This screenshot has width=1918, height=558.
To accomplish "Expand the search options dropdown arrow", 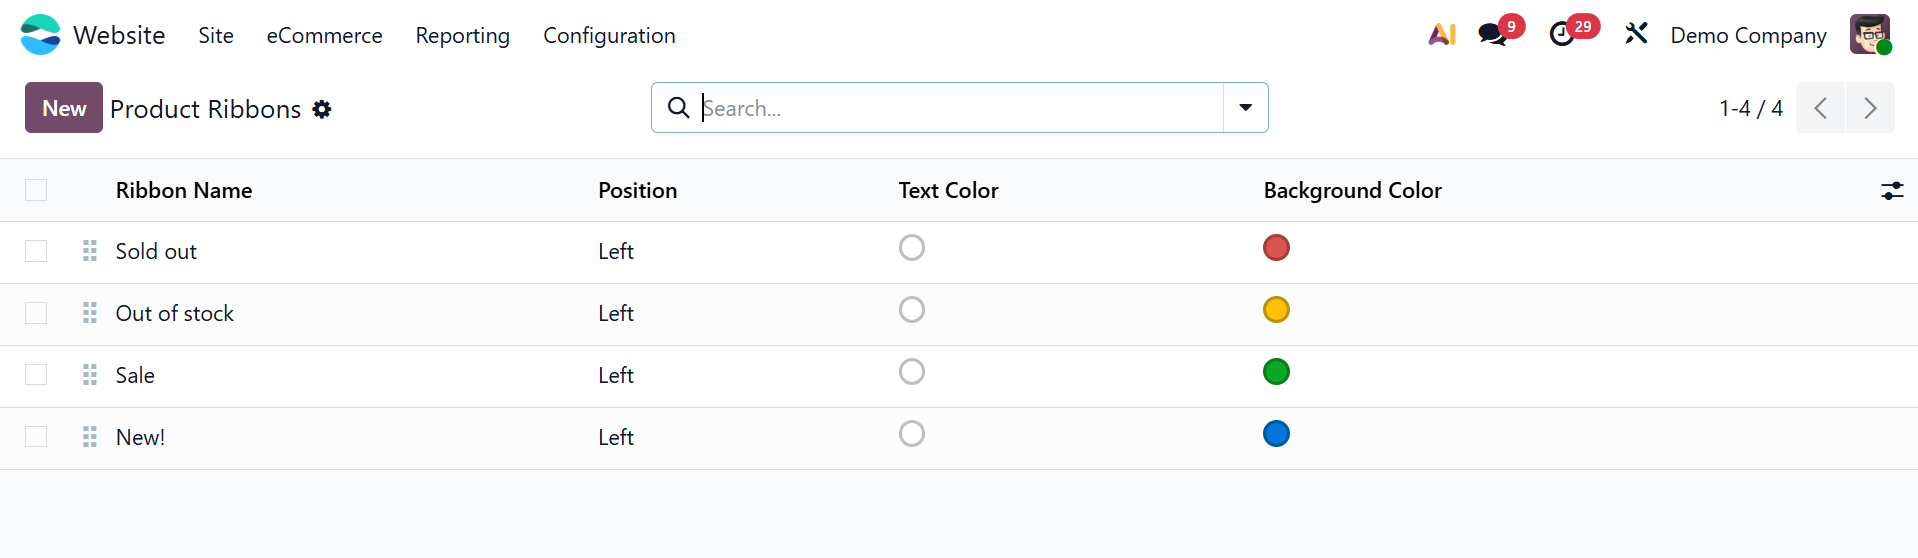I will [1246, 108].
